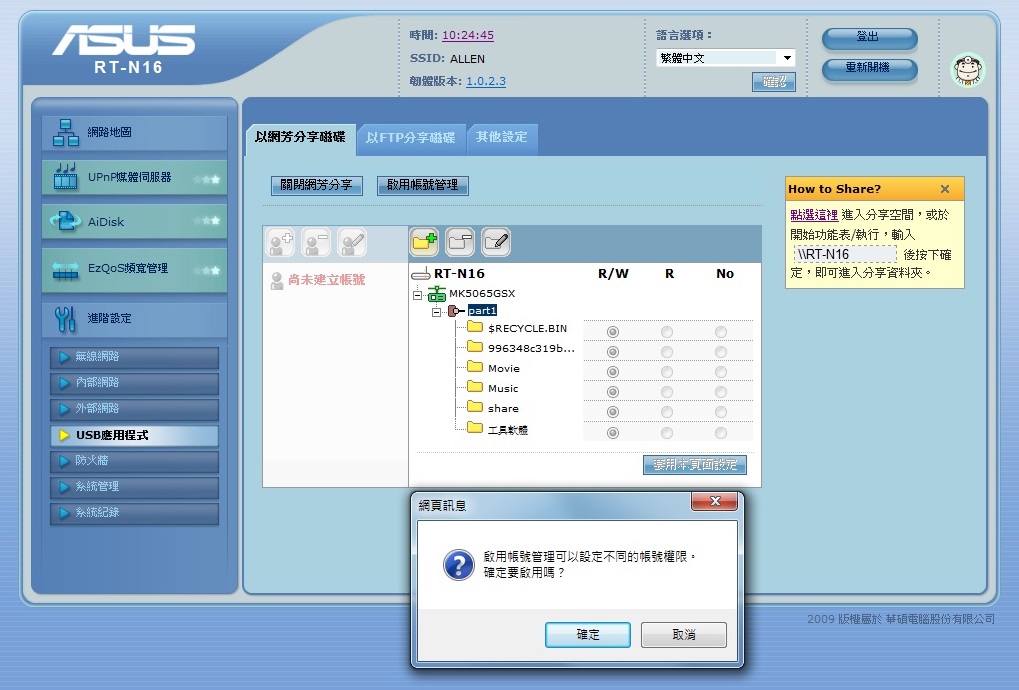Screen dimensions: 1019x690
Task: Open the 系統管理 submenu item
Action: click(x=135, y=487)
